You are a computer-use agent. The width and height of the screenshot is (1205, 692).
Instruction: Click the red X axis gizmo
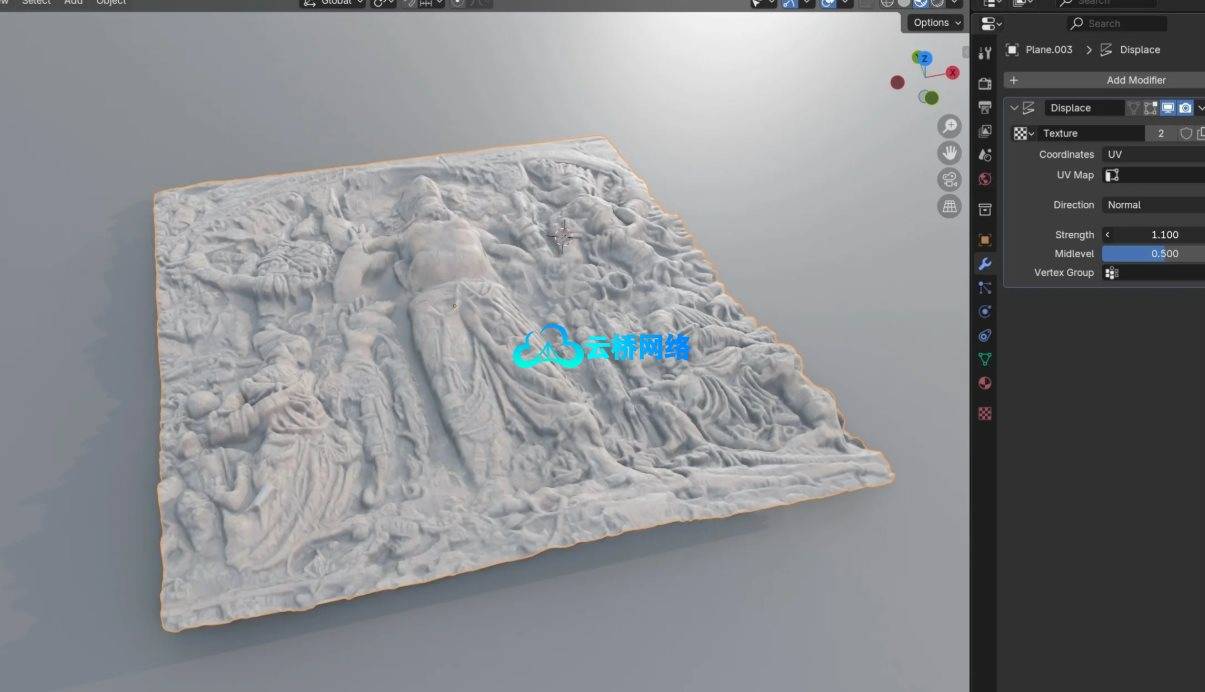coord(952,73)
